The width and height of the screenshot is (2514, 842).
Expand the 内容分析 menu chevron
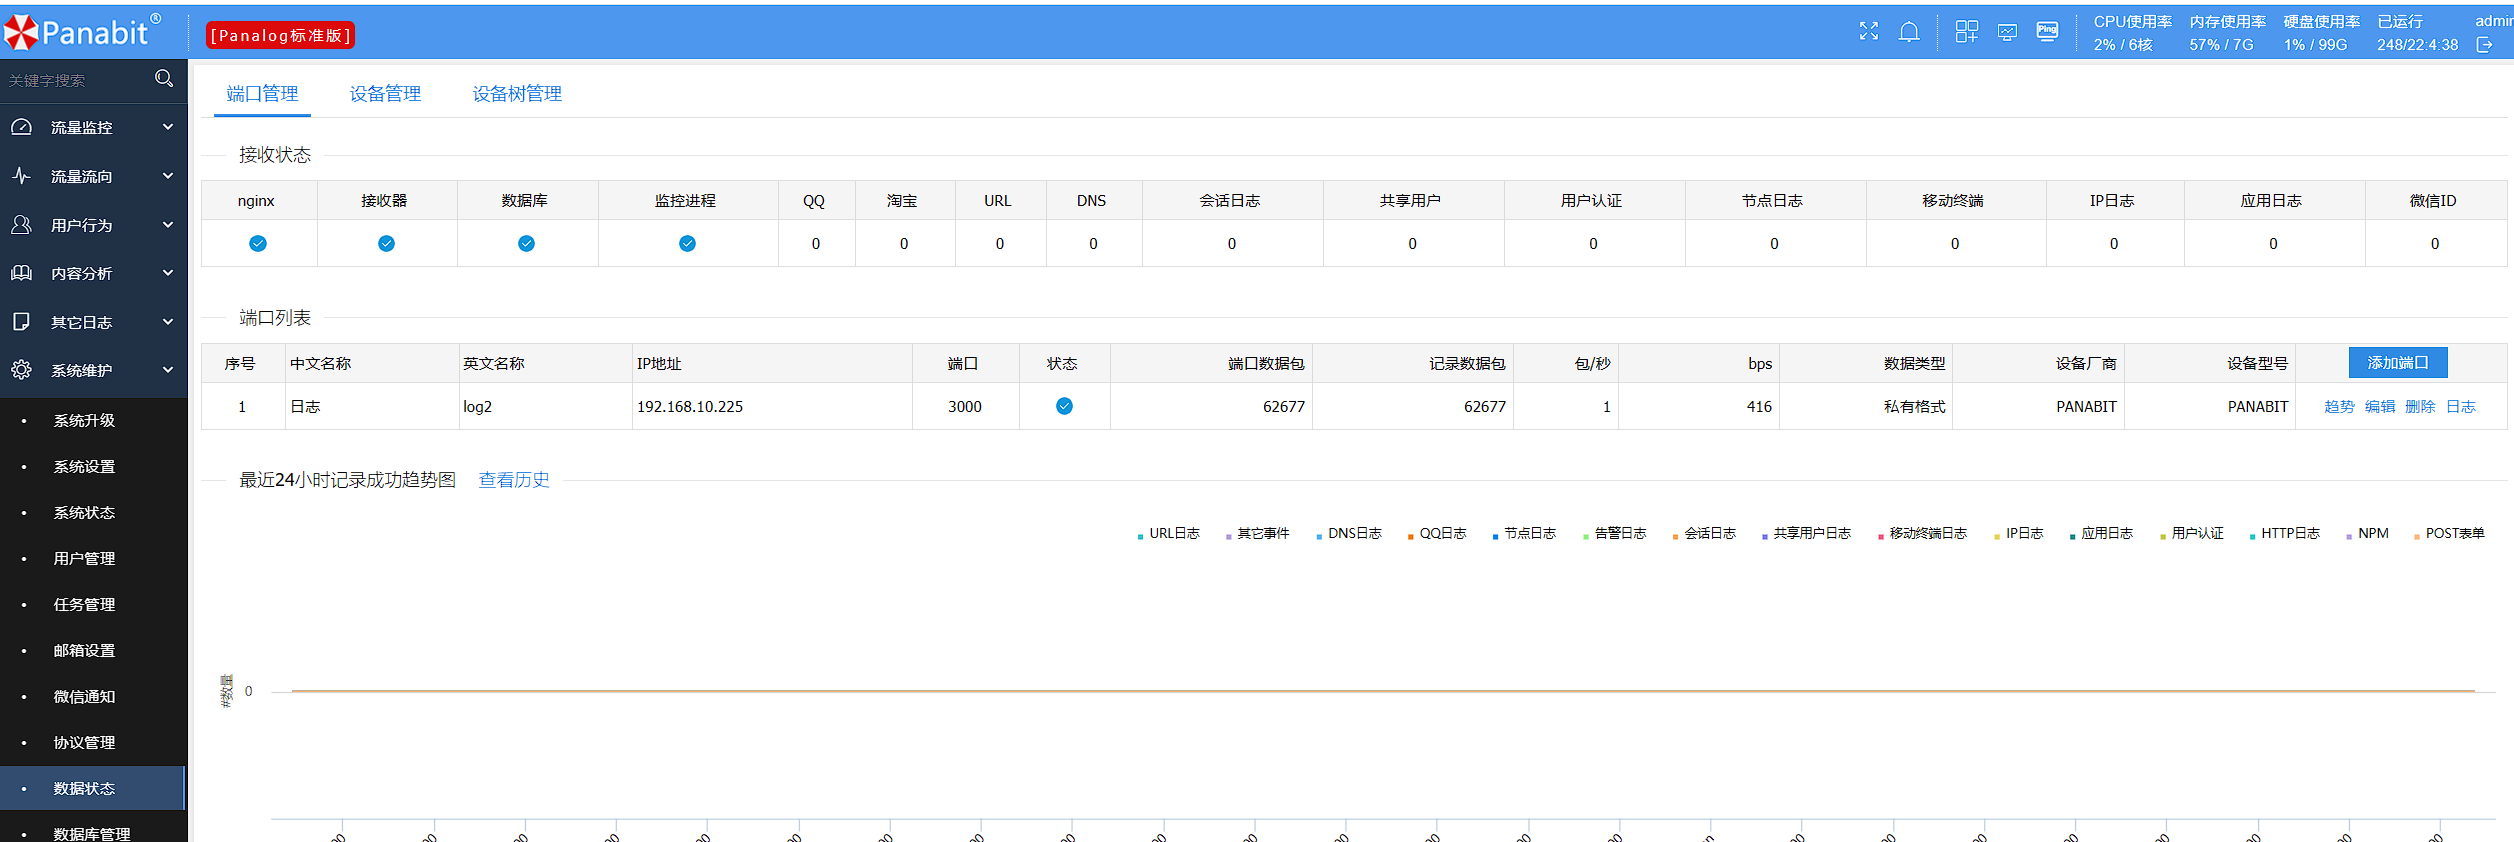click(x=168, y=273)
